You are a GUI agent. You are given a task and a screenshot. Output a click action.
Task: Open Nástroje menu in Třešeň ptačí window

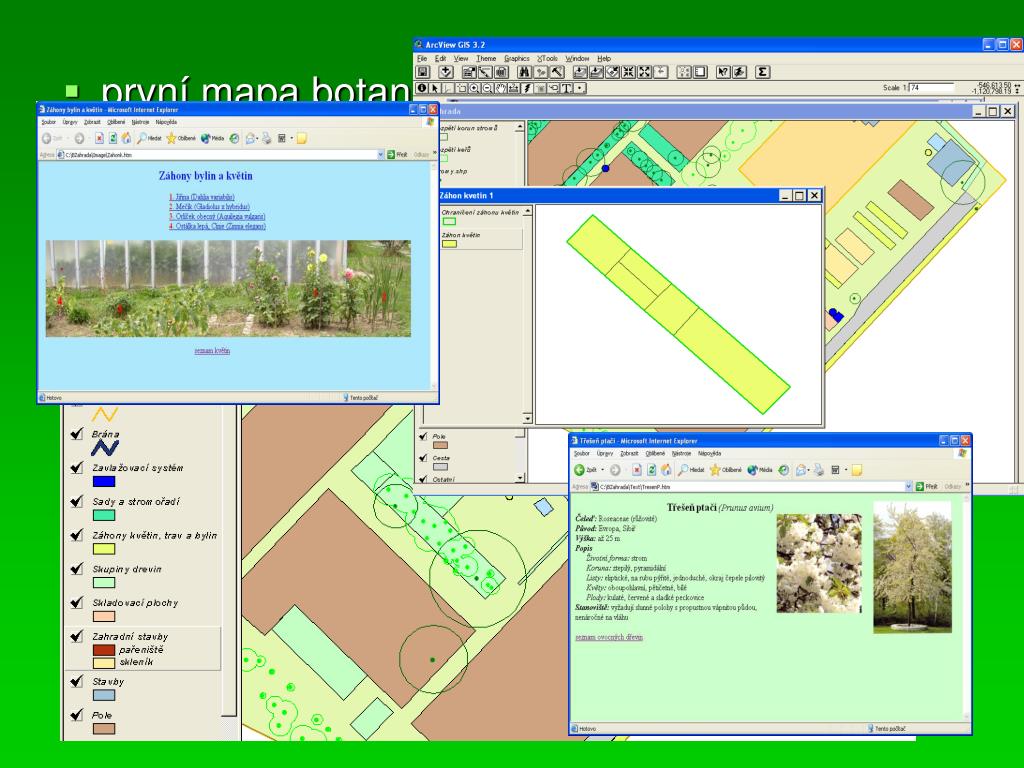pos(681,453)
